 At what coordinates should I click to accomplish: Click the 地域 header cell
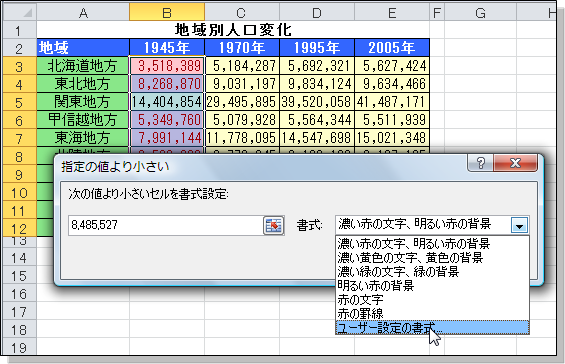[x=83, y=48]
